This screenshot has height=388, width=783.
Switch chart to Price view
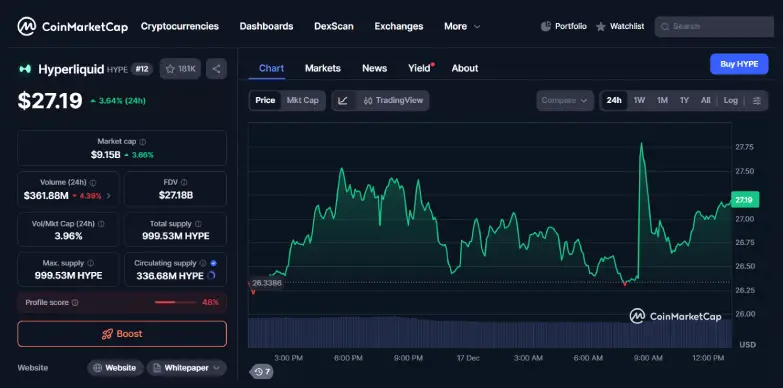pos(265,100)
